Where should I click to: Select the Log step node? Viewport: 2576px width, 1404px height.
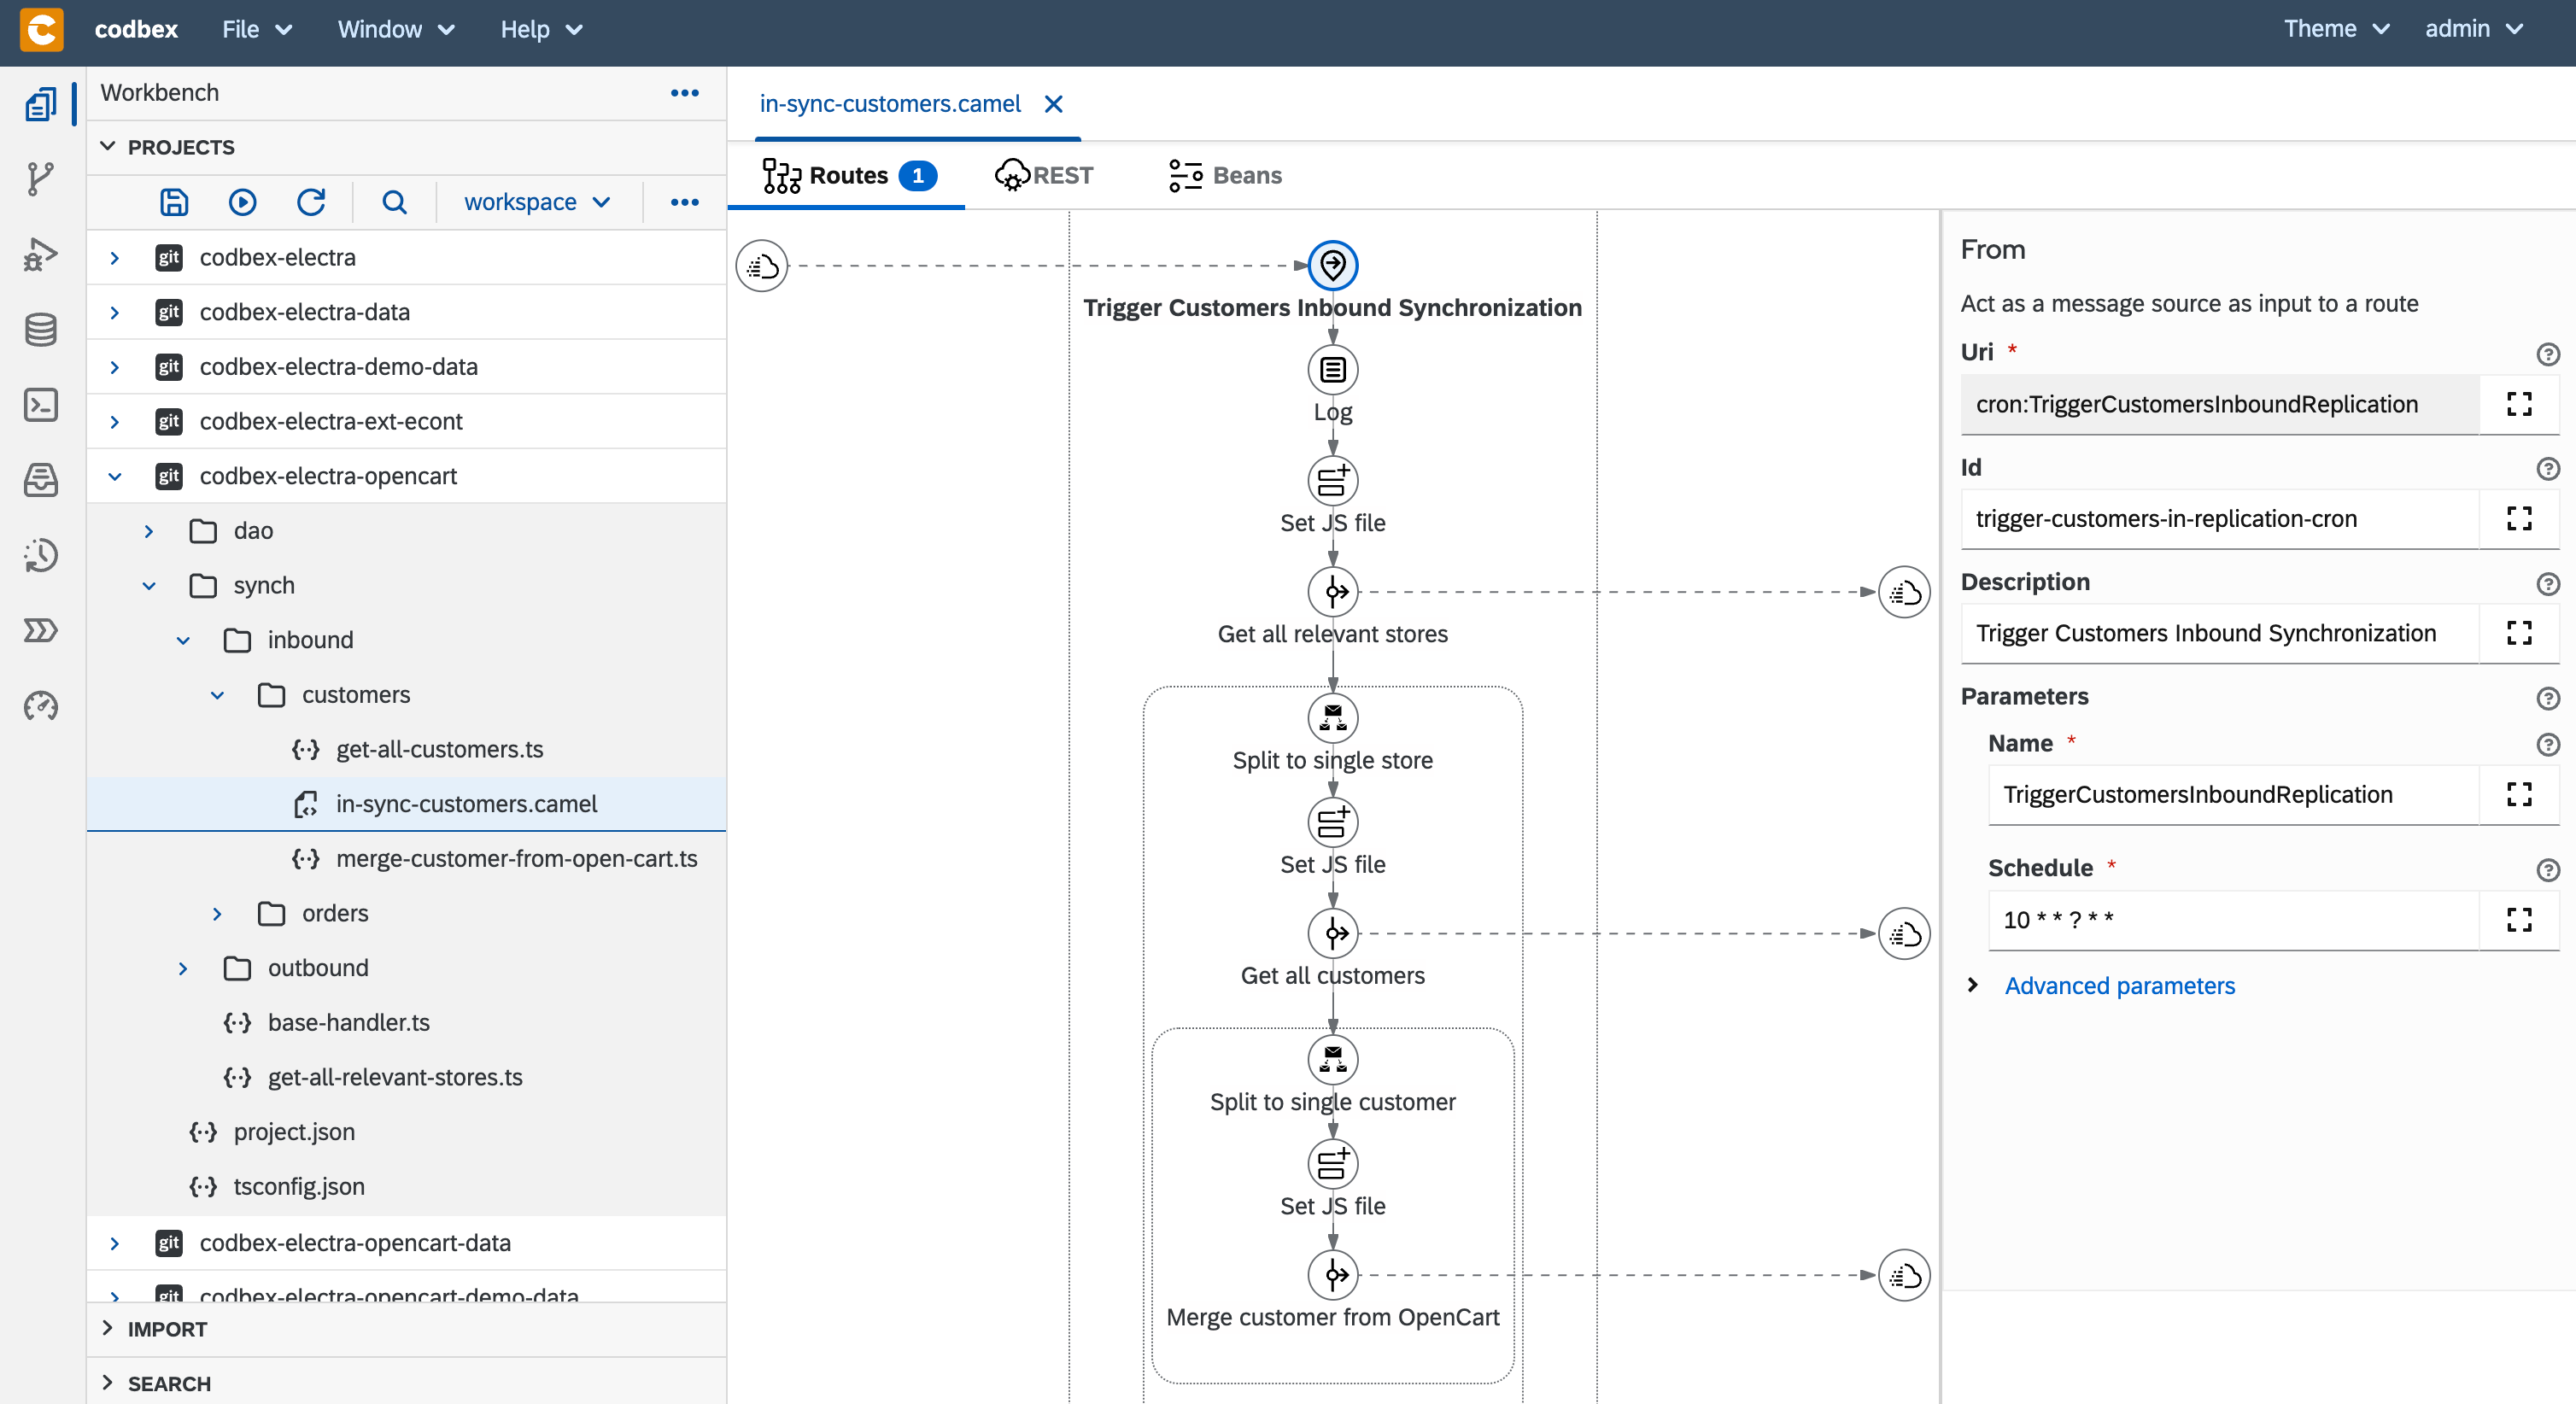tap(1332, 370)
